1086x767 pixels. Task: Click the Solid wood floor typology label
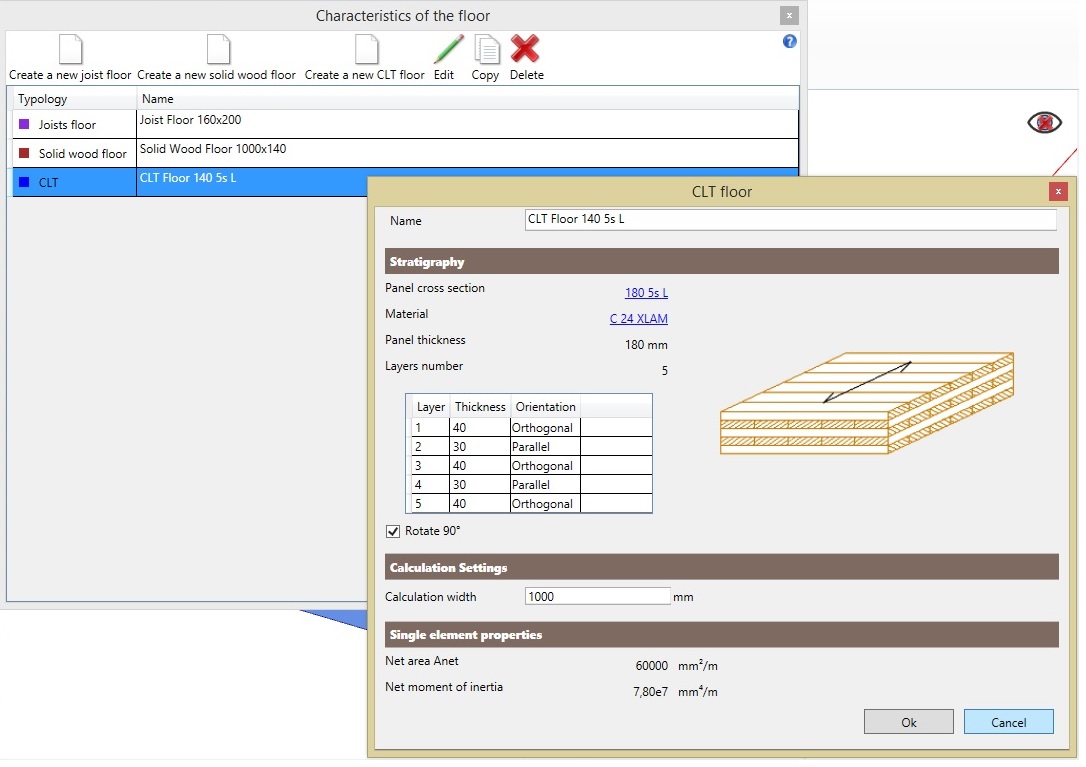(82, 154)
